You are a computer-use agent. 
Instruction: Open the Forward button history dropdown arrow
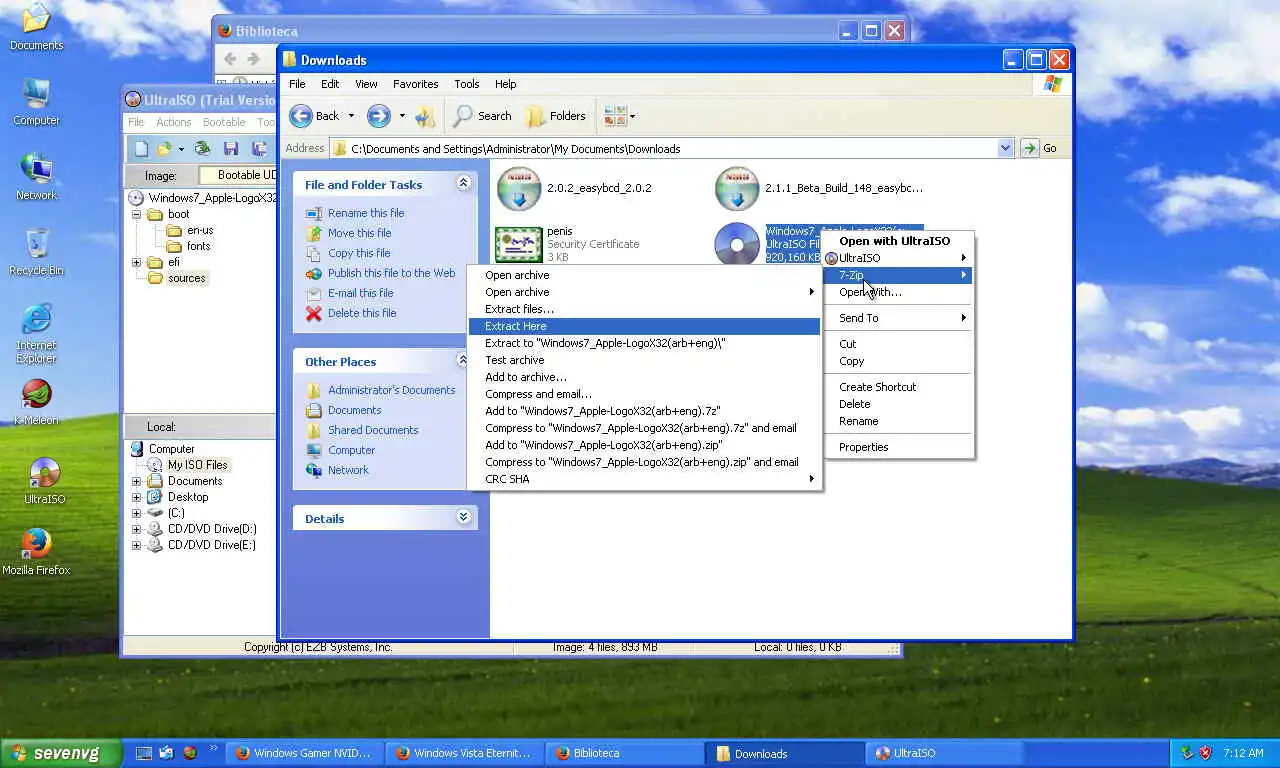[402, 116]
